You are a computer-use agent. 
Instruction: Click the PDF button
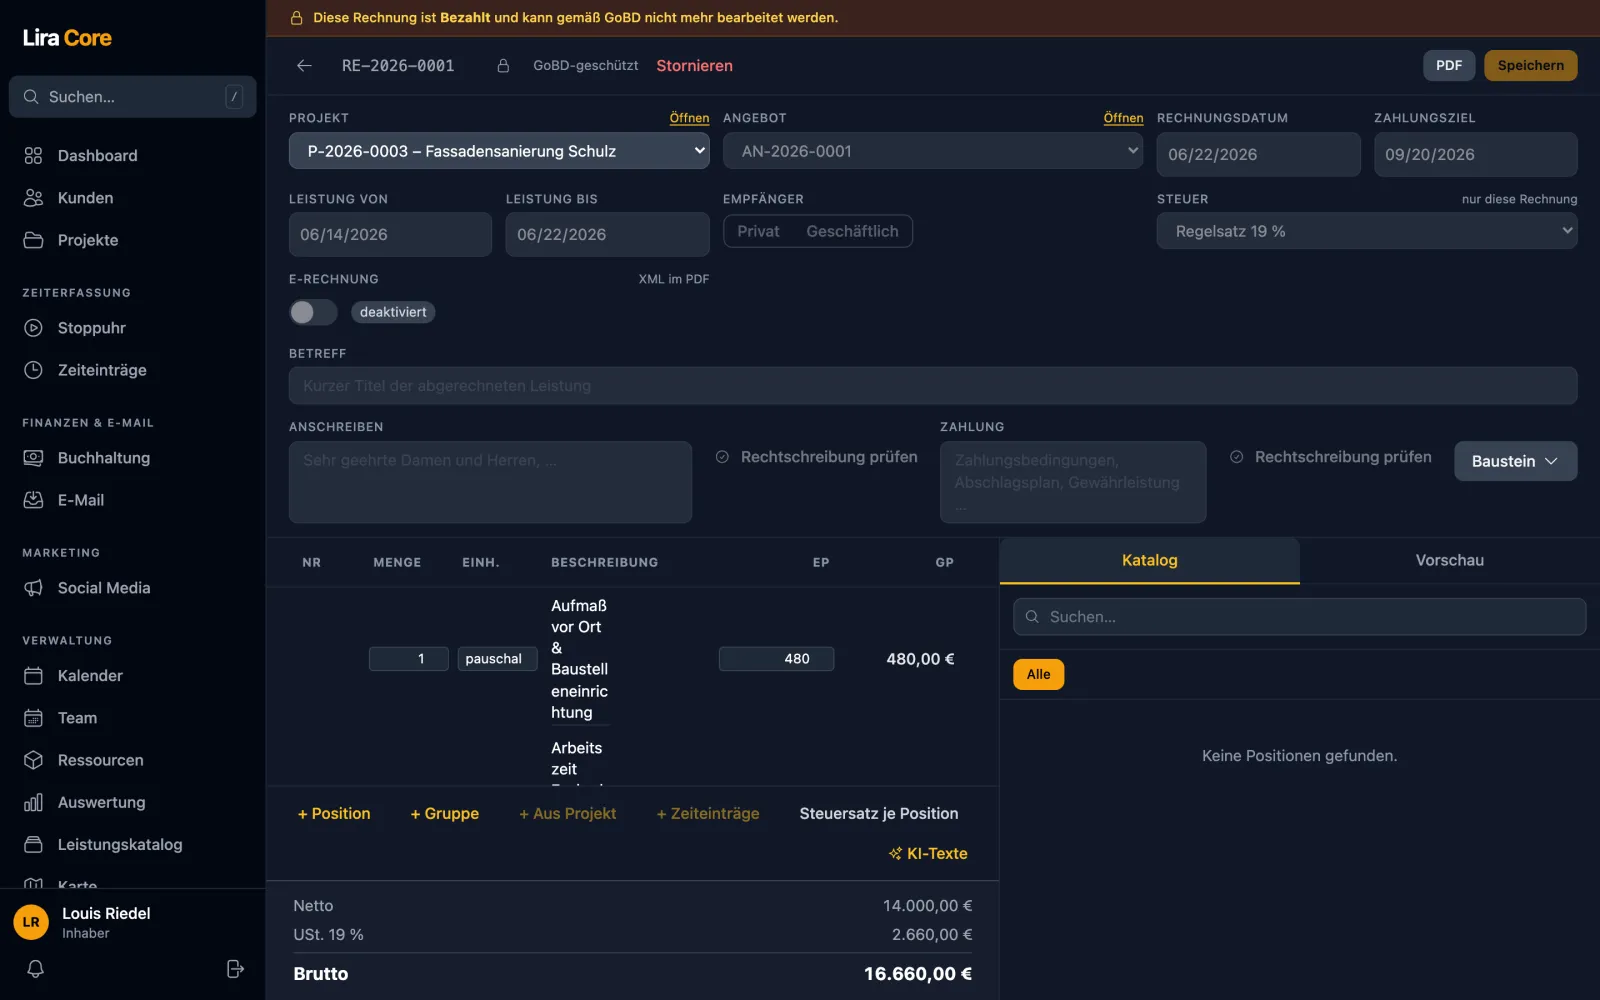(x=1449, y=66)
